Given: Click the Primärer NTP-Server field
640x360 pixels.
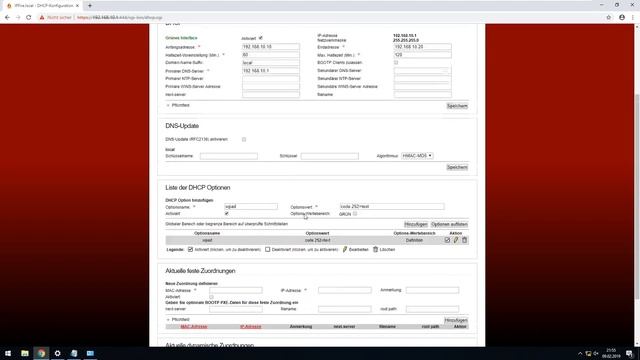Looking at the screenshot, I should coord(271,78).
